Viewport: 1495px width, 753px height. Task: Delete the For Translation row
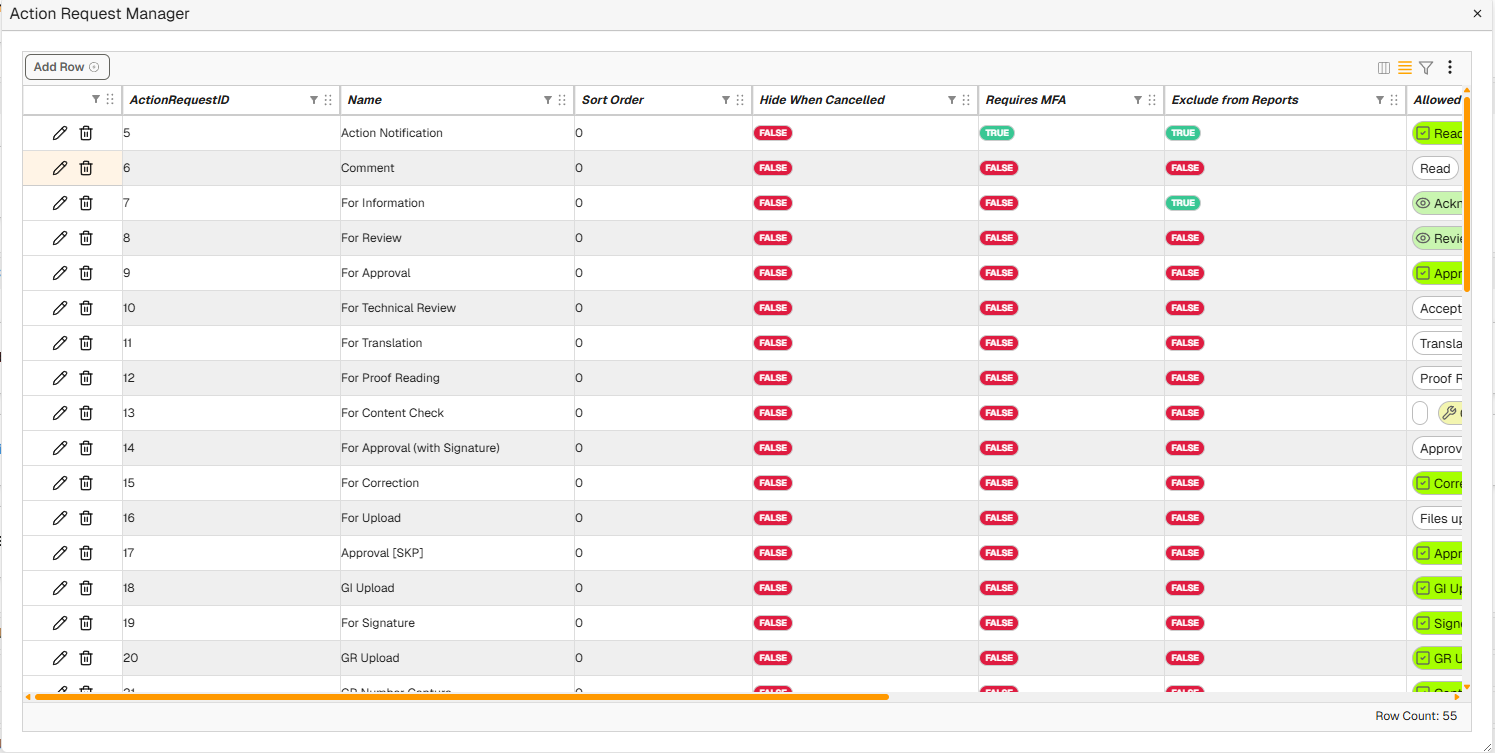point(86,343)
